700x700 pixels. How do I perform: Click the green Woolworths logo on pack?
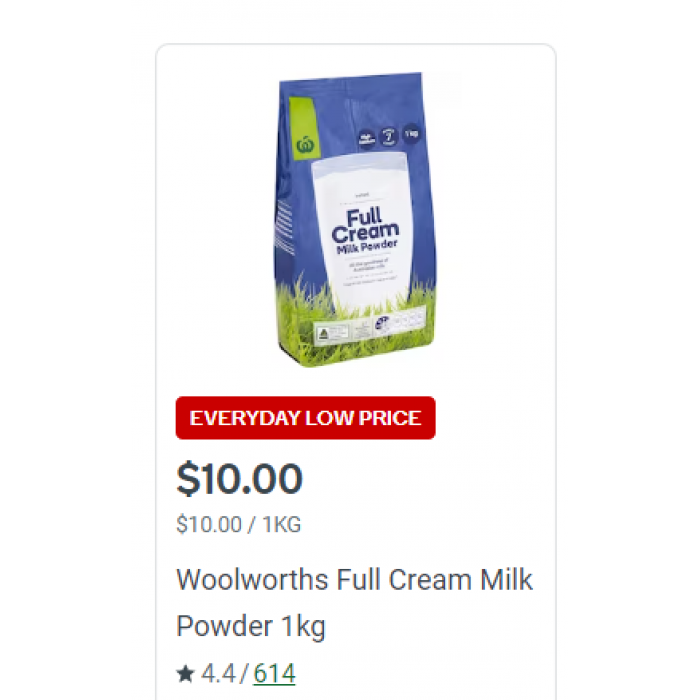pyautogui.click(x=306, y=145)
